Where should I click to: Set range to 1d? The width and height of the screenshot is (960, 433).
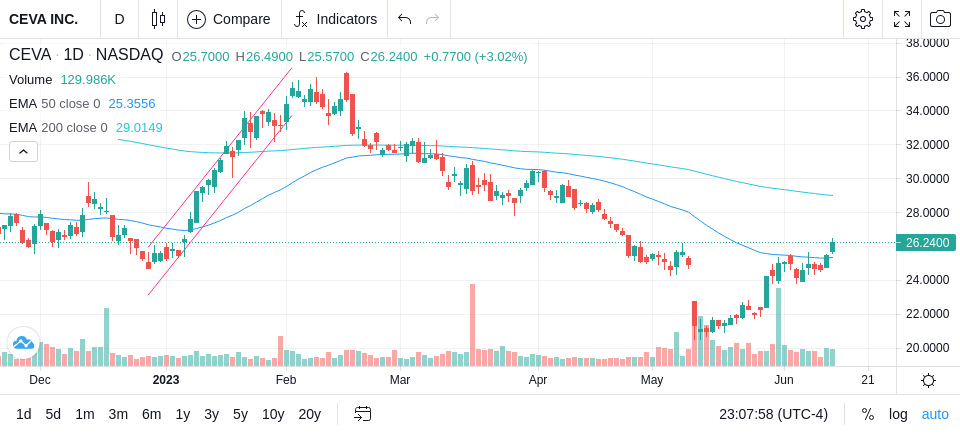(23, 415)
